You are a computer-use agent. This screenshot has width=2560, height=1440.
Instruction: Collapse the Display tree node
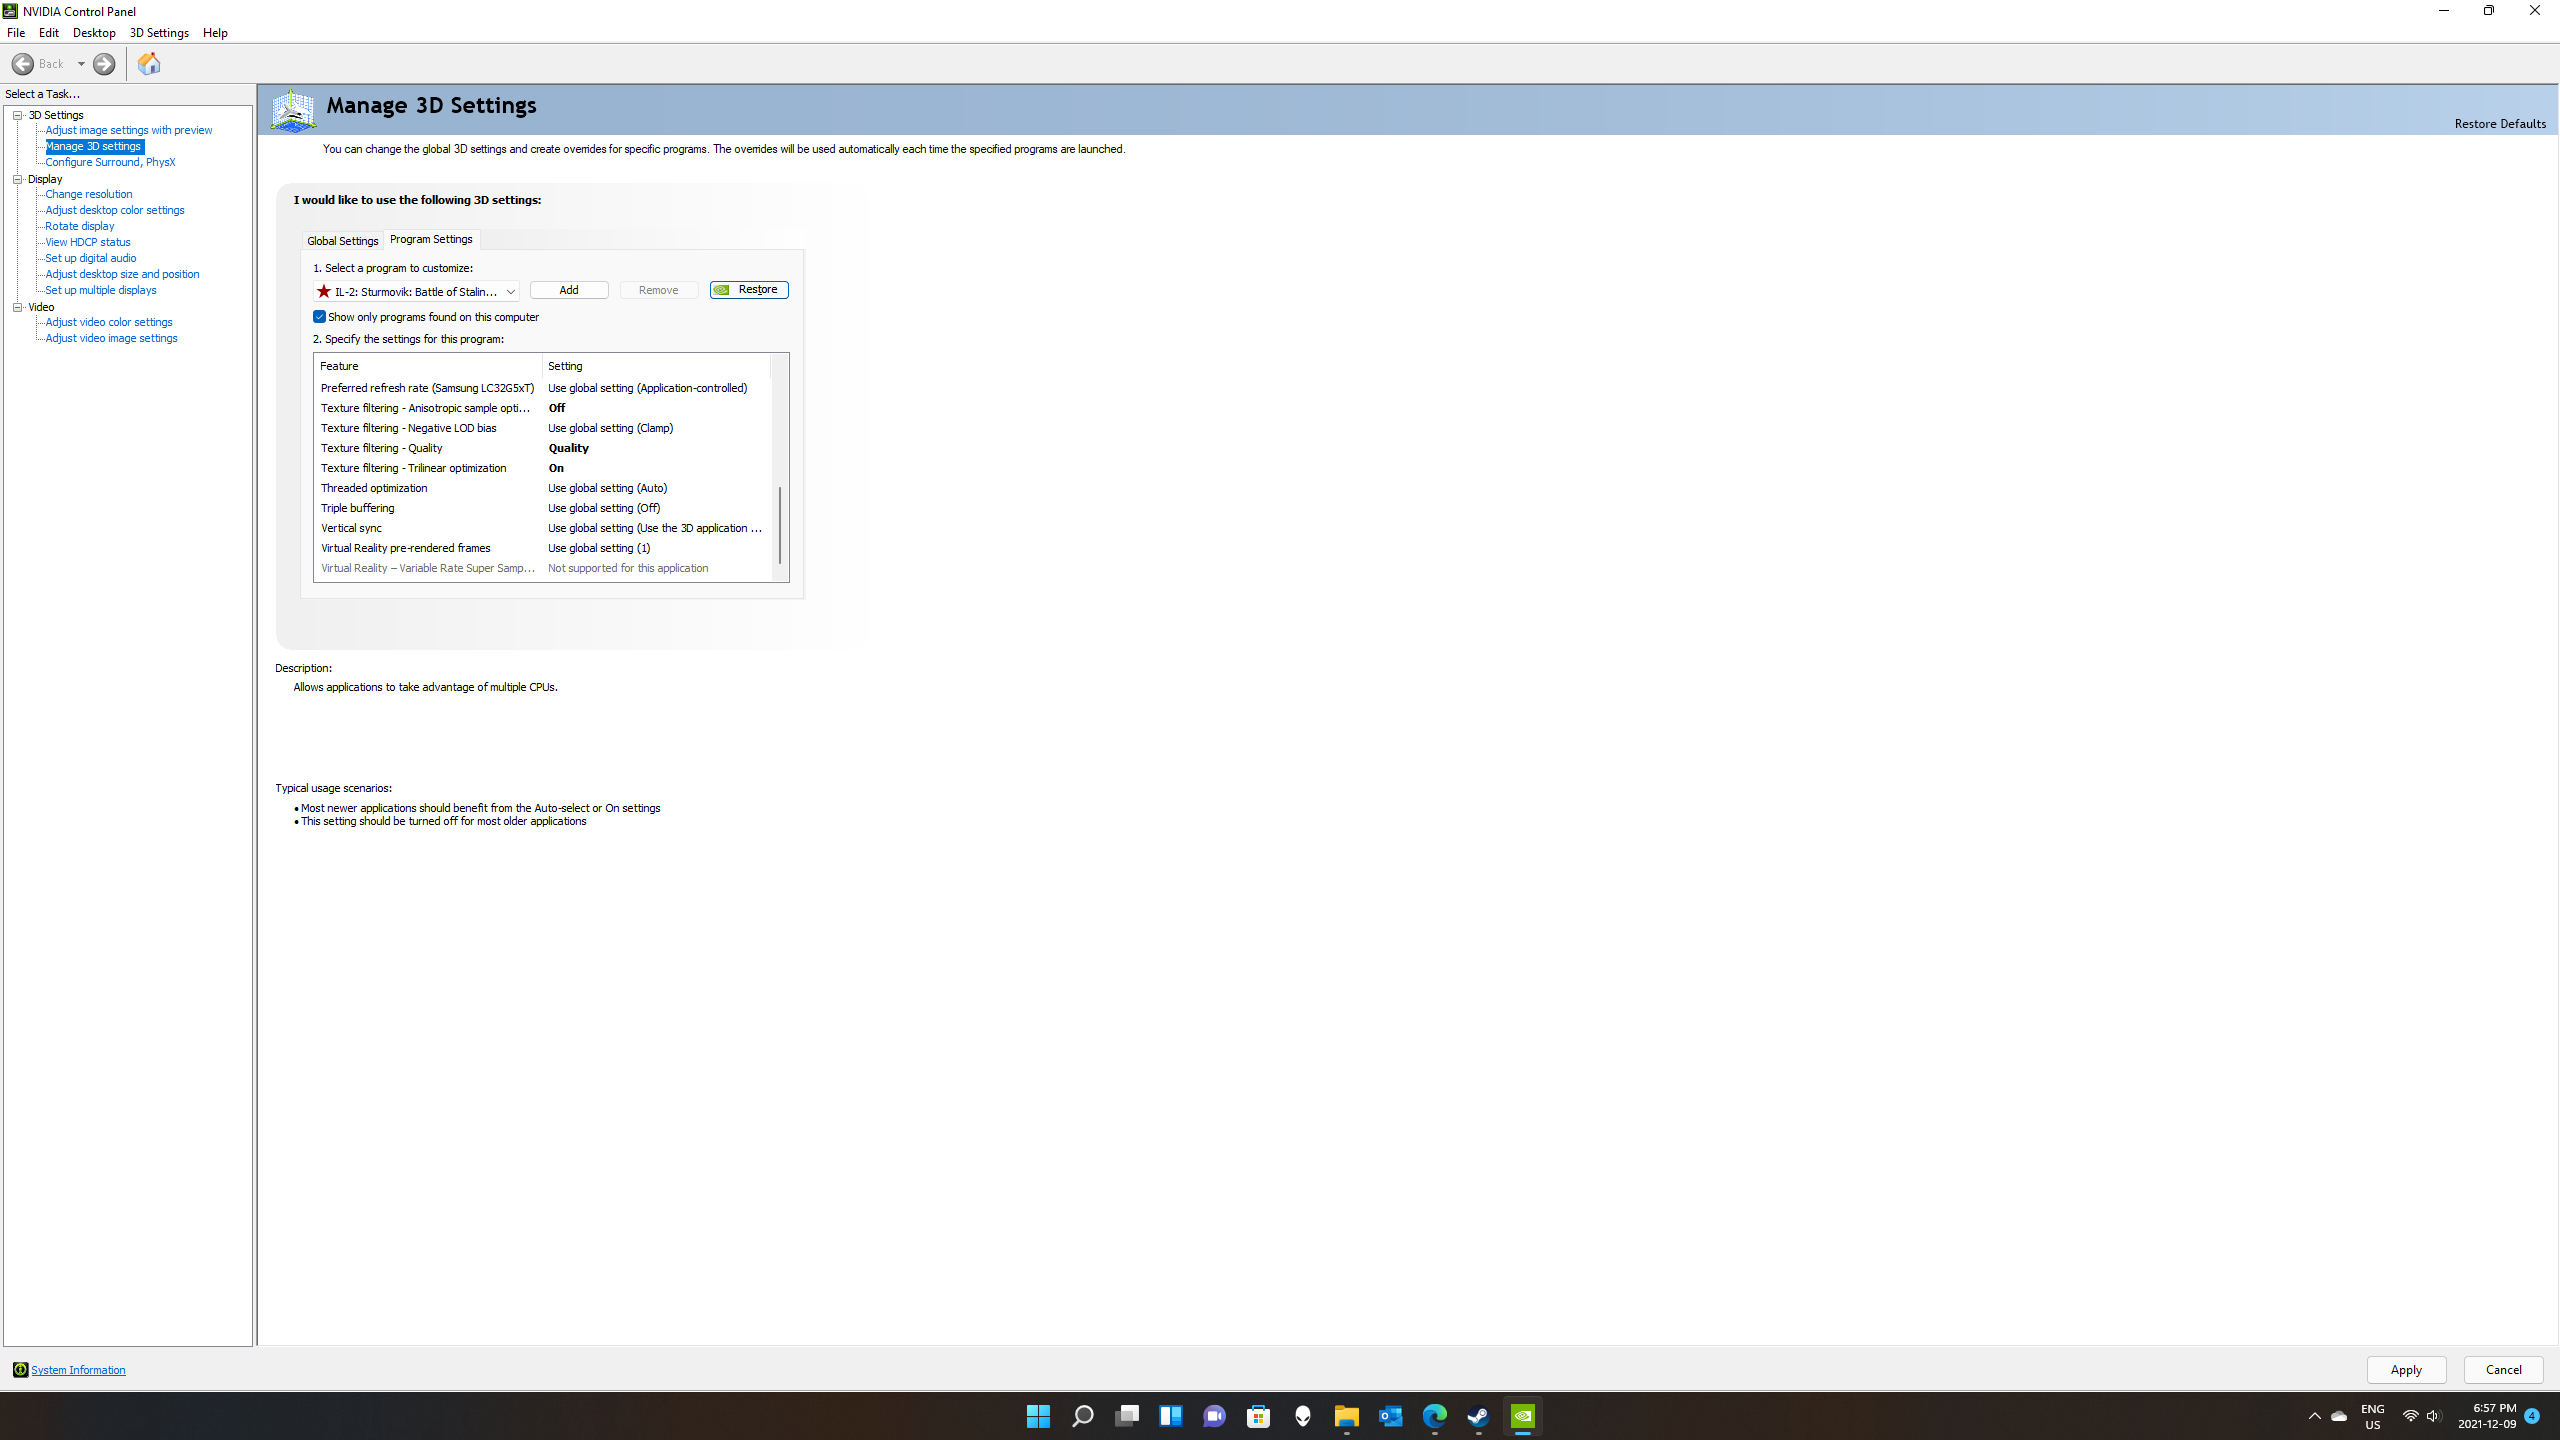click(17, 179)
